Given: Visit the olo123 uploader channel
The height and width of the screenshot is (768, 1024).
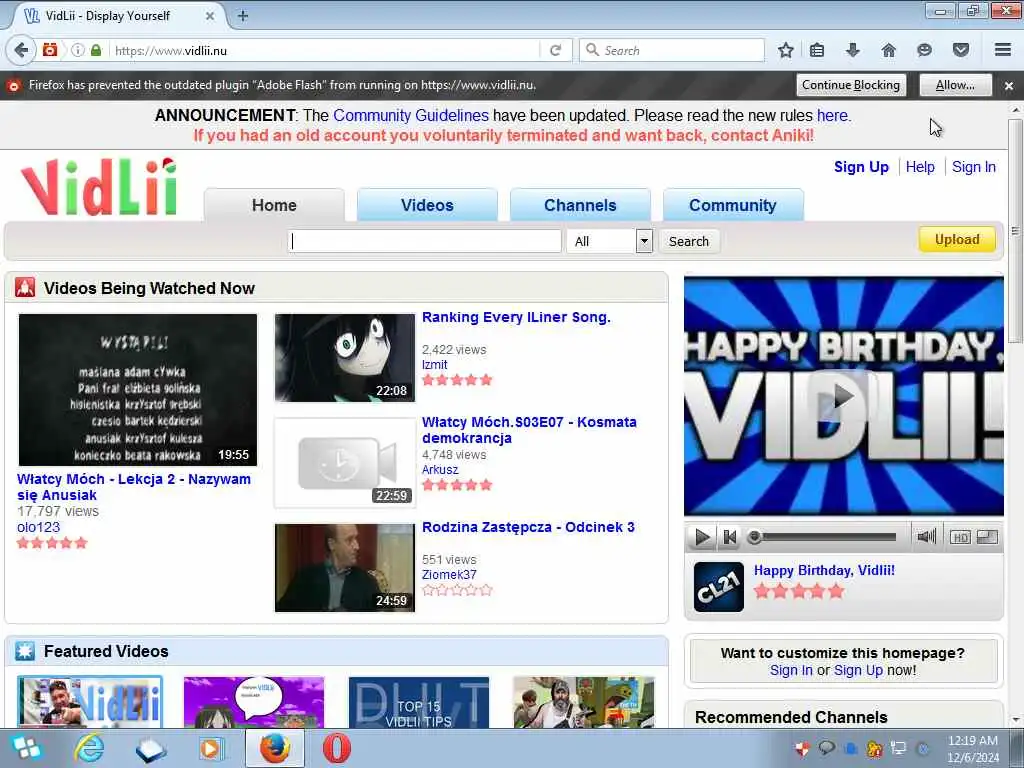Looking at the screenshot, I should pyautogui.click(x=39, y=527).
